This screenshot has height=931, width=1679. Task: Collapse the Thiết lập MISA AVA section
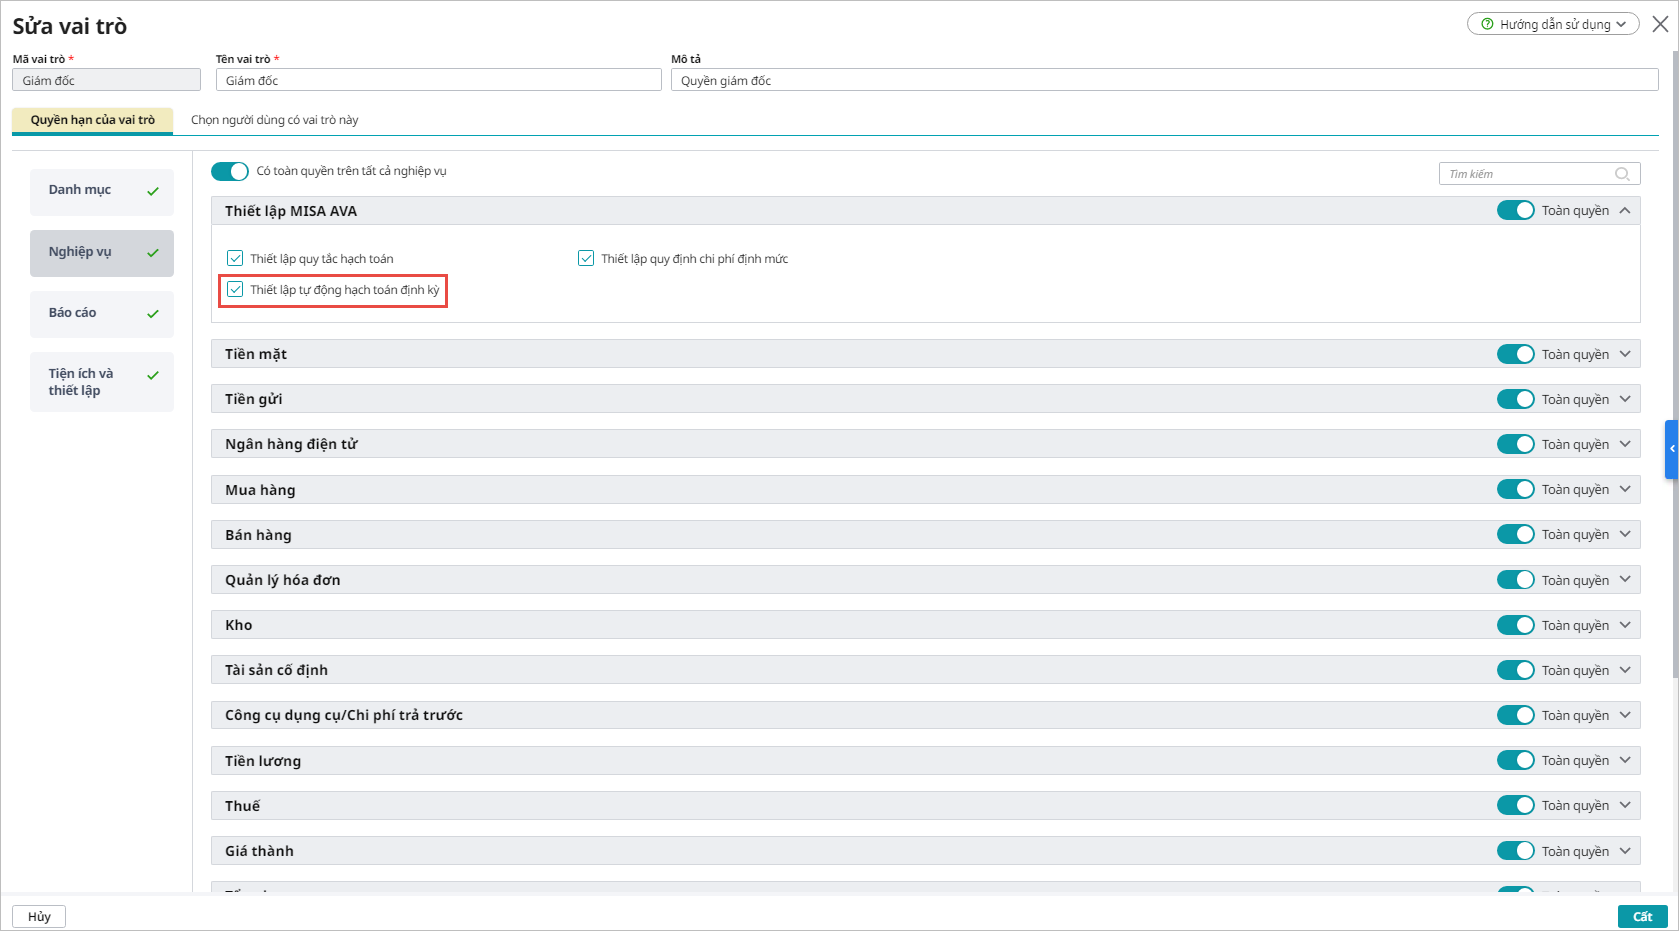pyautogui.click(x=1625, y=210)
